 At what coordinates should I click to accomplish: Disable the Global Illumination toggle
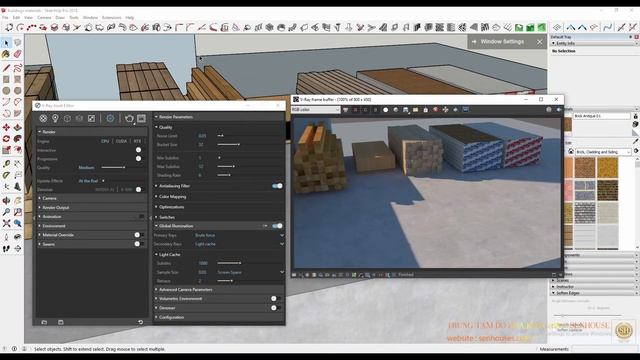[277, 226]
